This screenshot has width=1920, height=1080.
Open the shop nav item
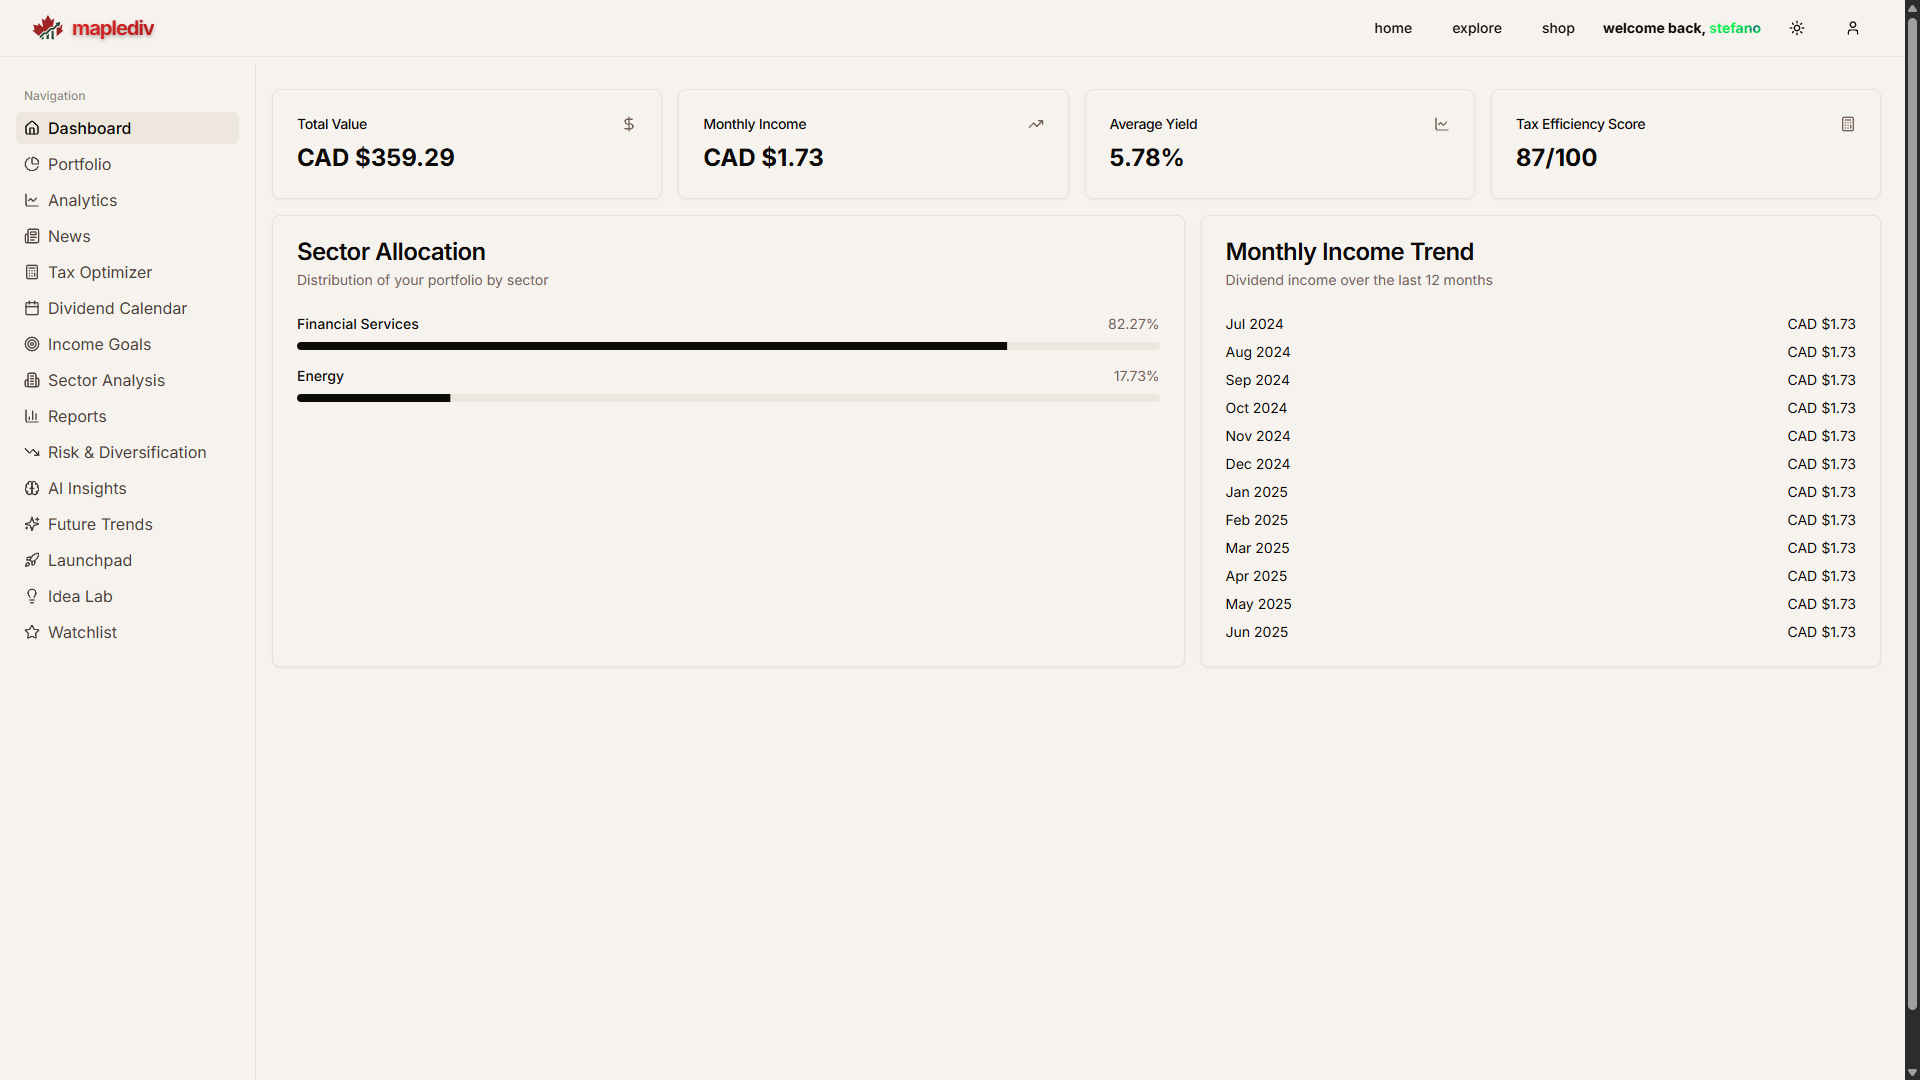1558,28
